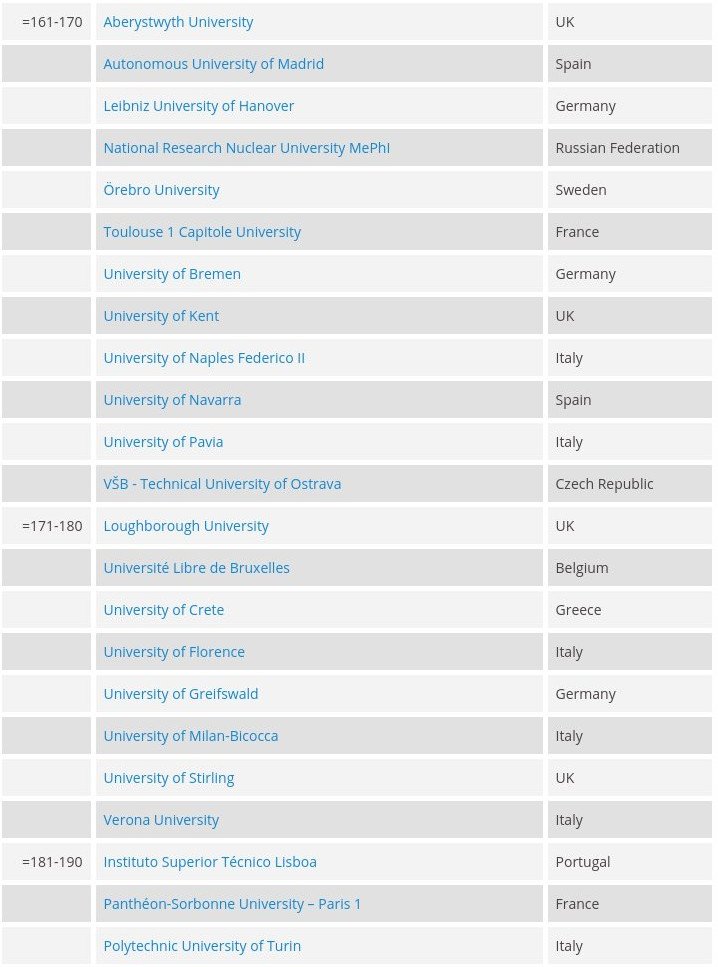Visit the Loughborough University link
The image size is (718, 967).
[x=186, y=526]
